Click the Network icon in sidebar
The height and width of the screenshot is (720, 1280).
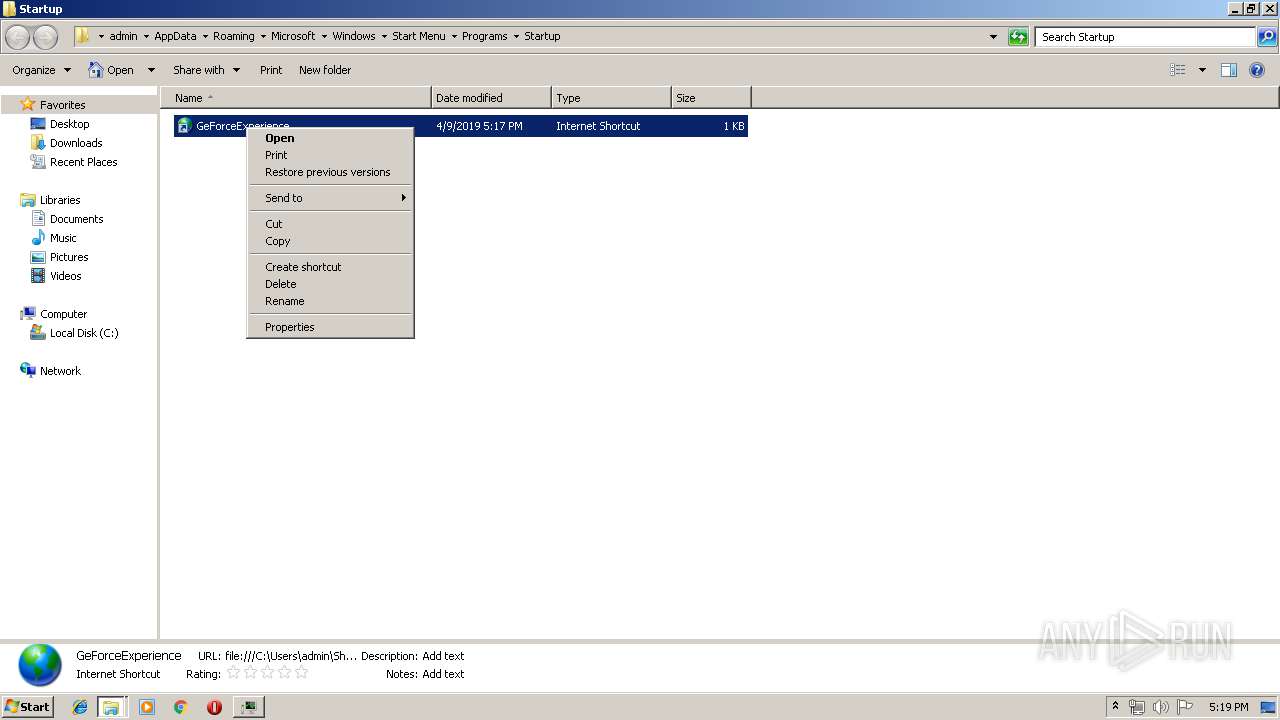pyautogui.click(x=28, y=371)
